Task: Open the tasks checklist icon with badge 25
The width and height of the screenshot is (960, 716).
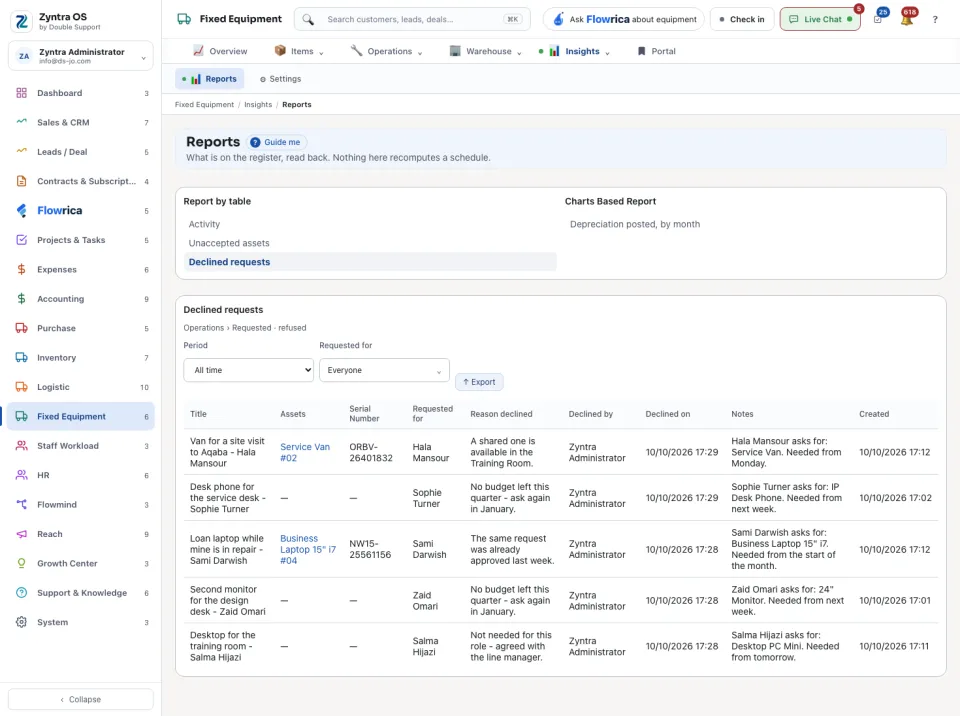Action: [x=879, y=18]
